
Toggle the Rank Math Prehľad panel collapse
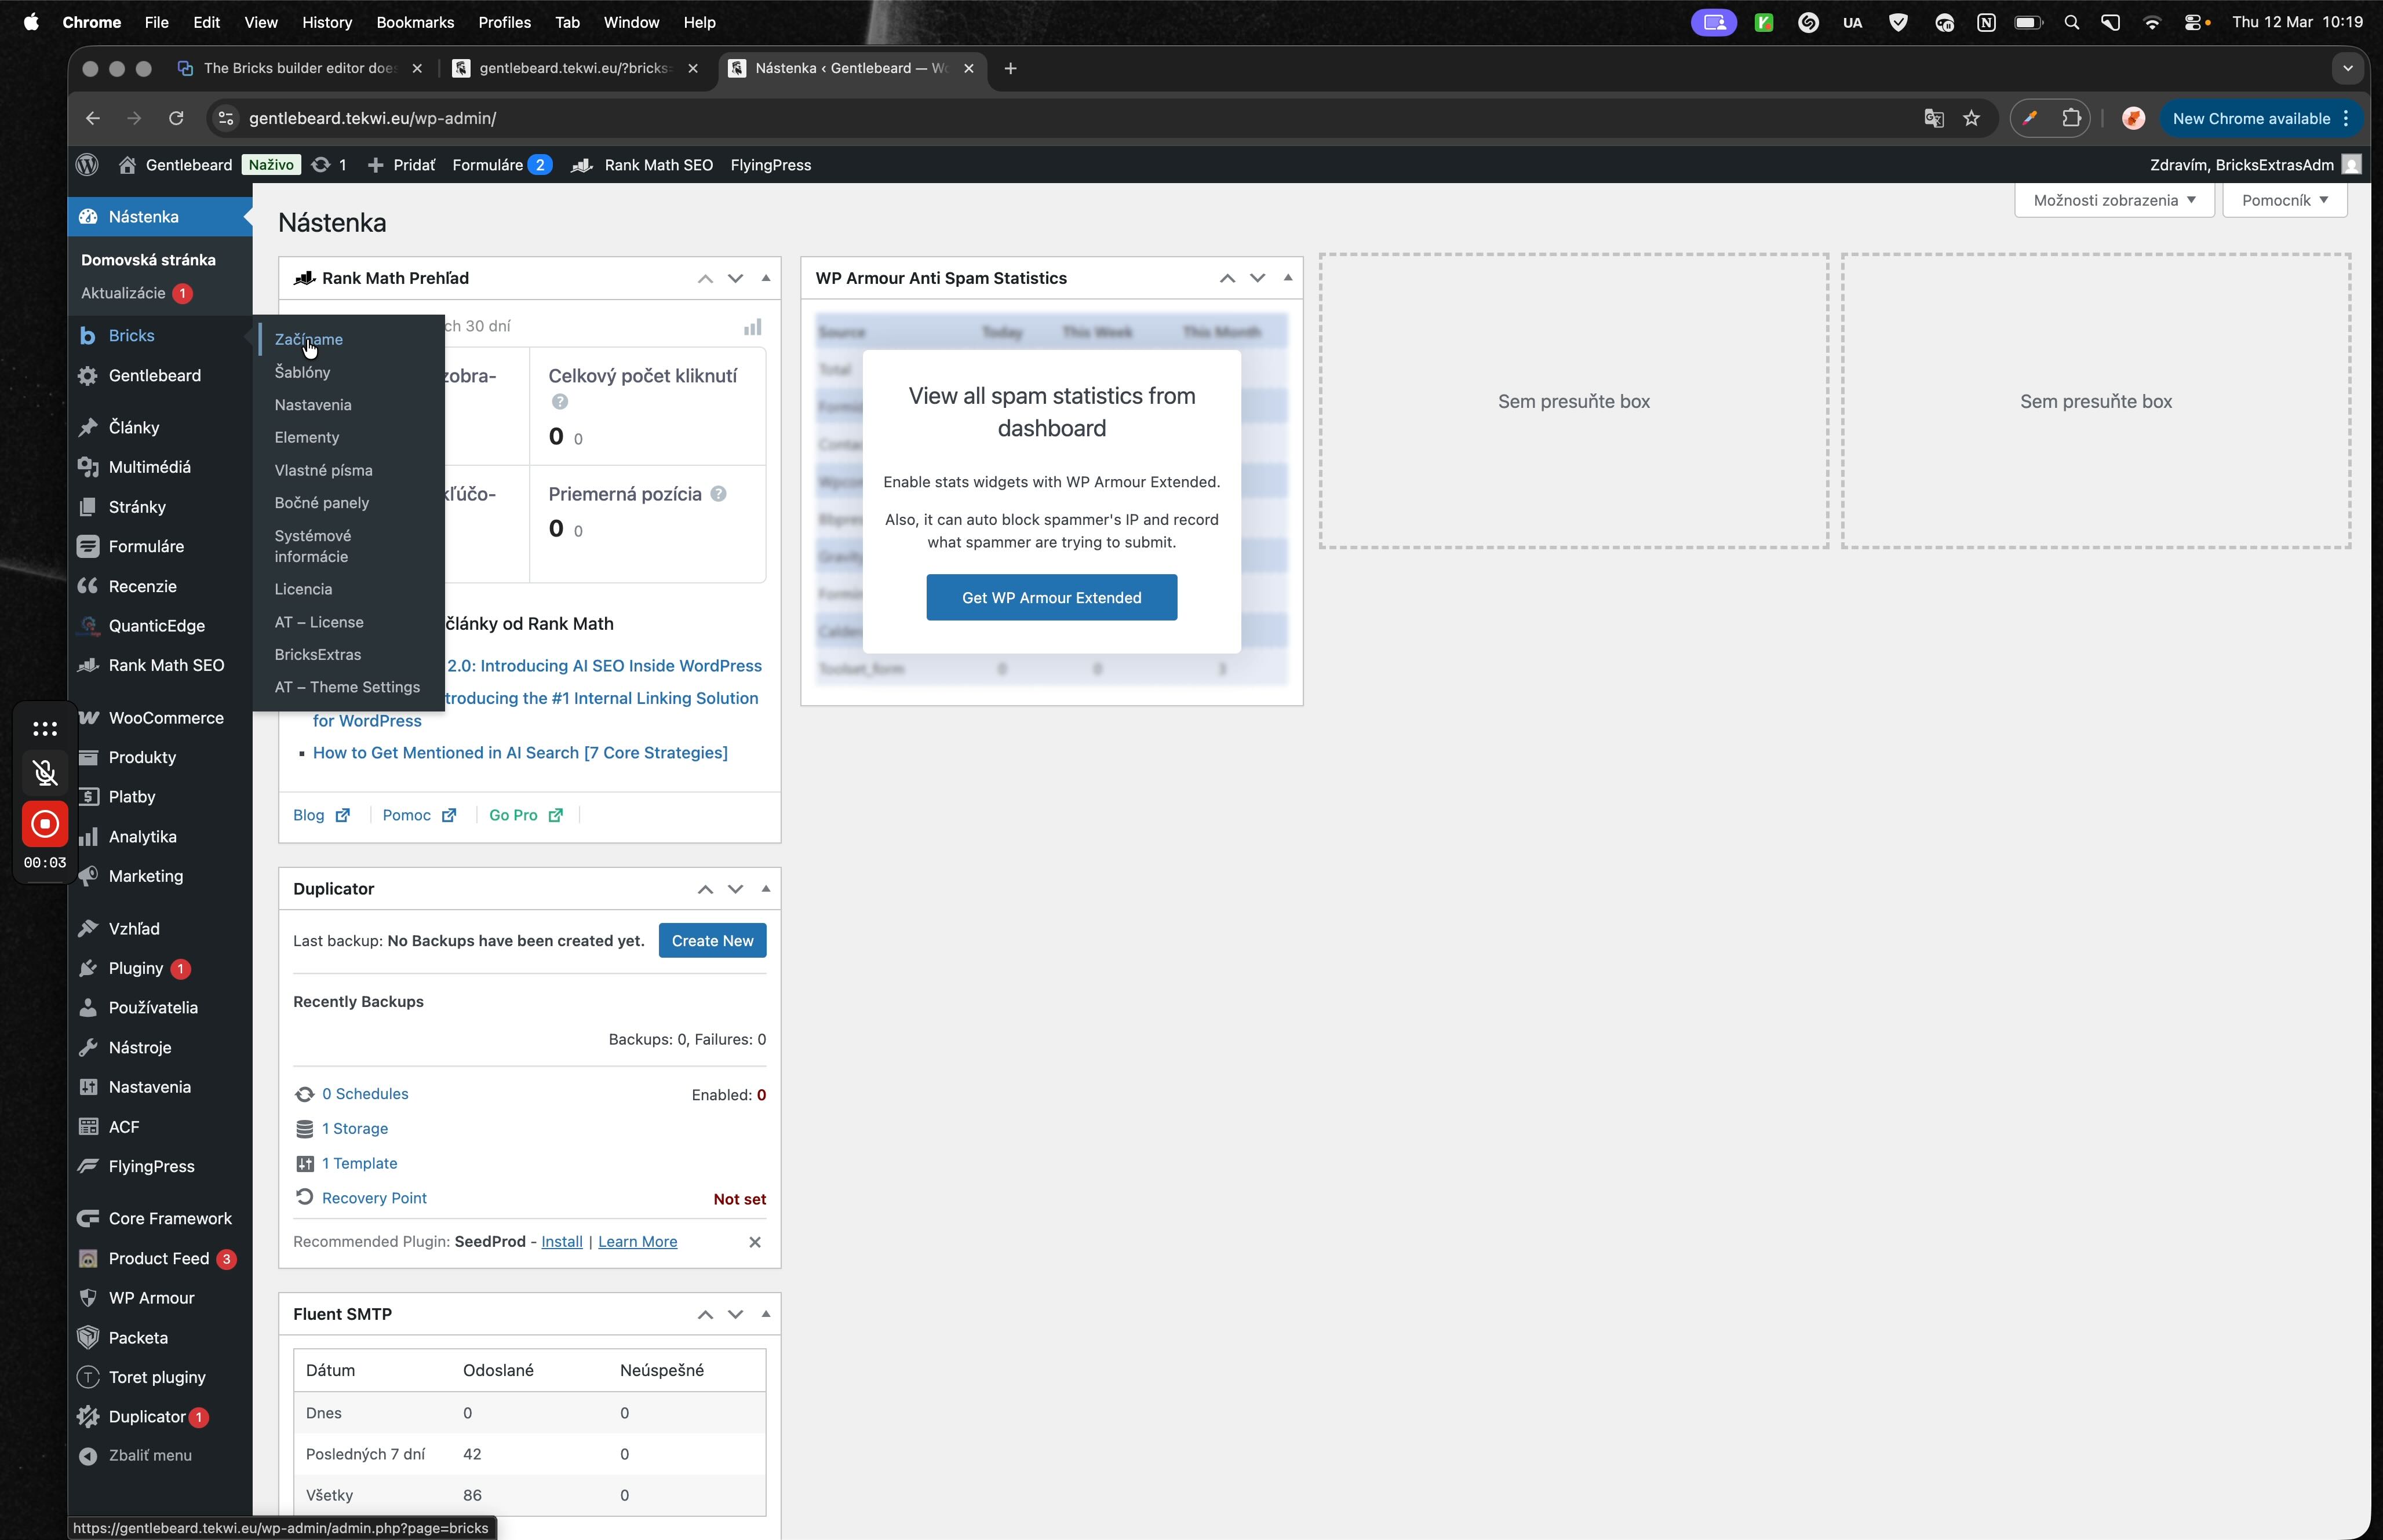click(x=766, y=278)
